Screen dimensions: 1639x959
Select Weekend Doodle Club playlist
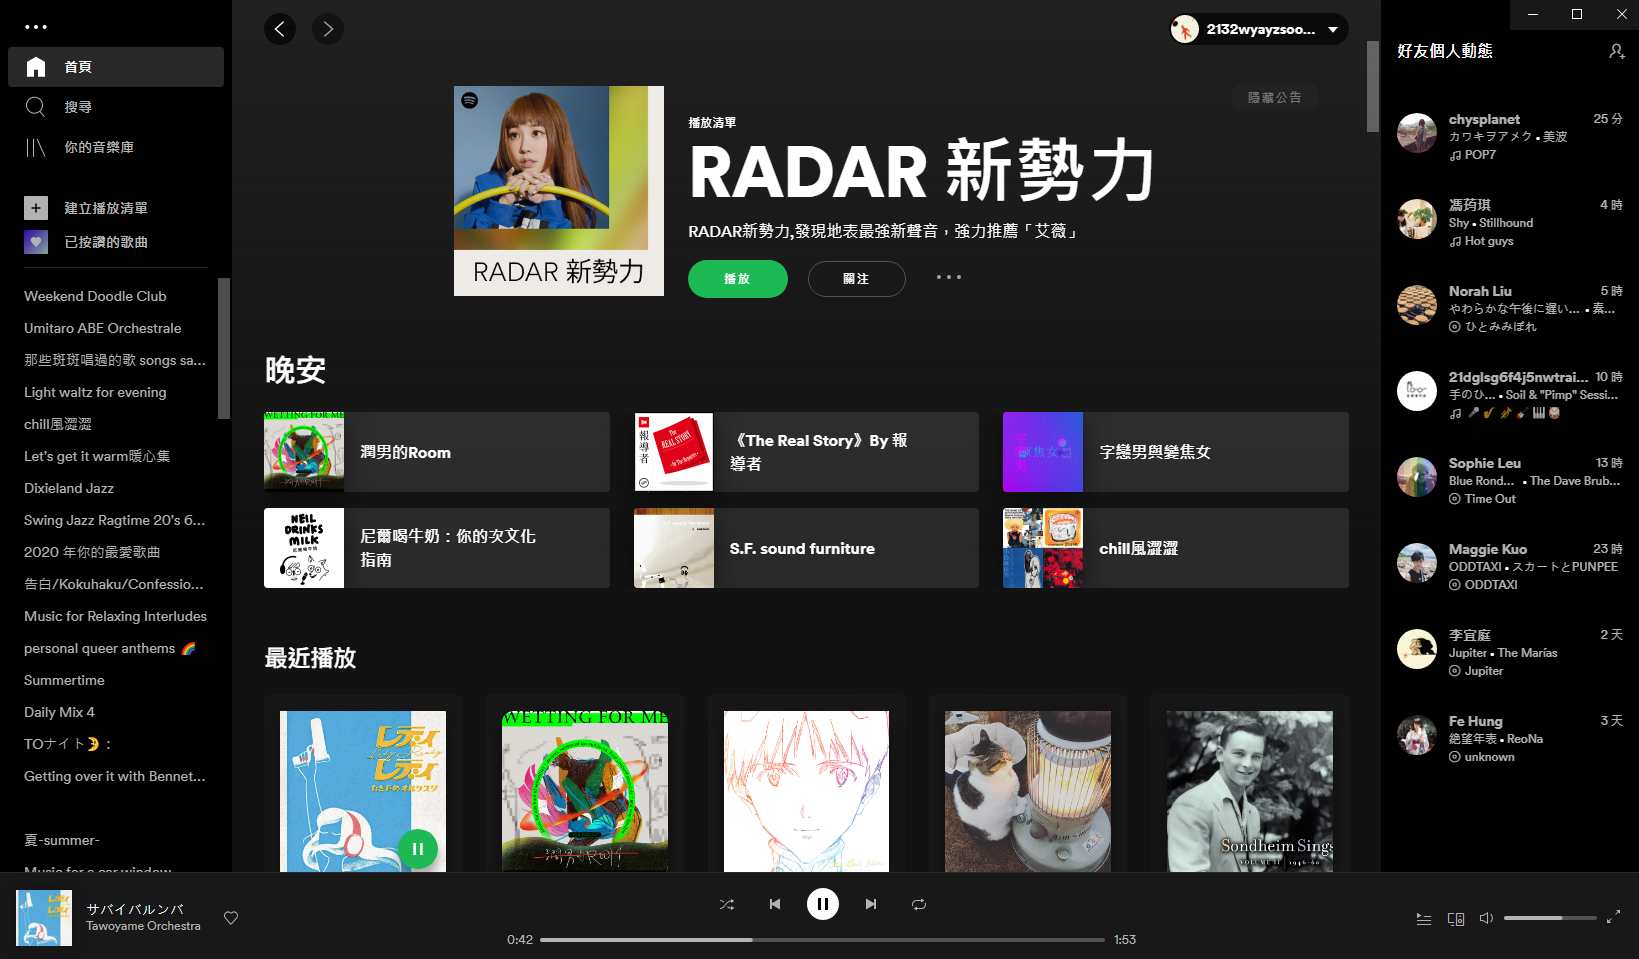[95, 296]
